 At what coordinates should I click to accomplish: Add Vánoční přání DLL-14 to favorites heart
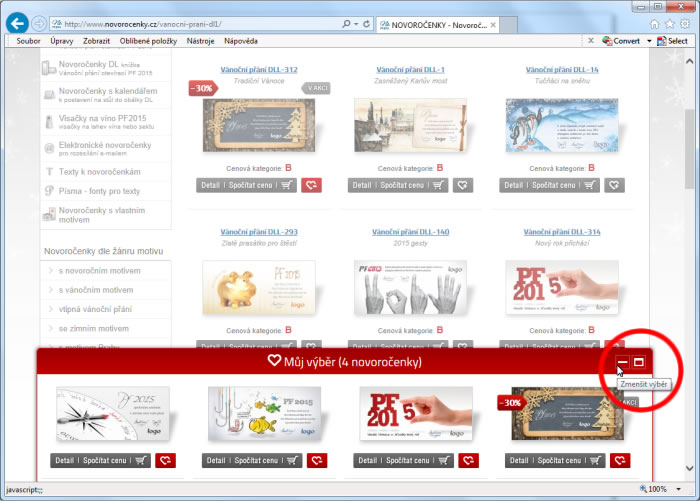614,185
